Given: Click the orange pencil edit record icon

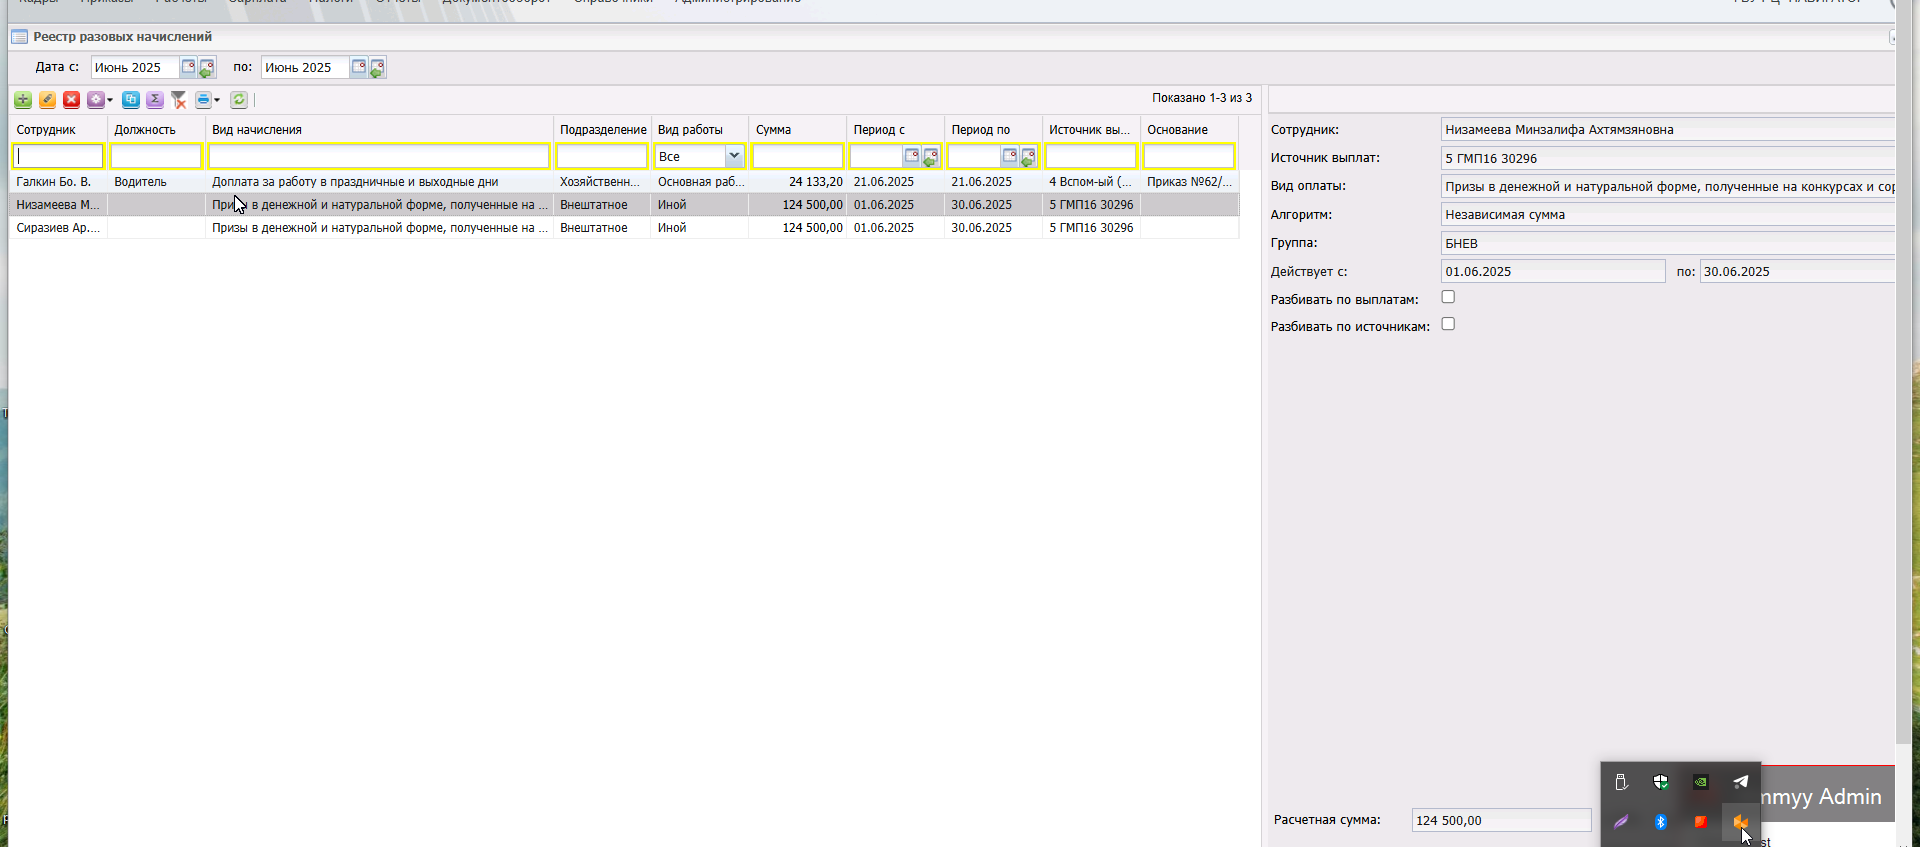Looking at the screenshot, I should [x=47, y=100].
